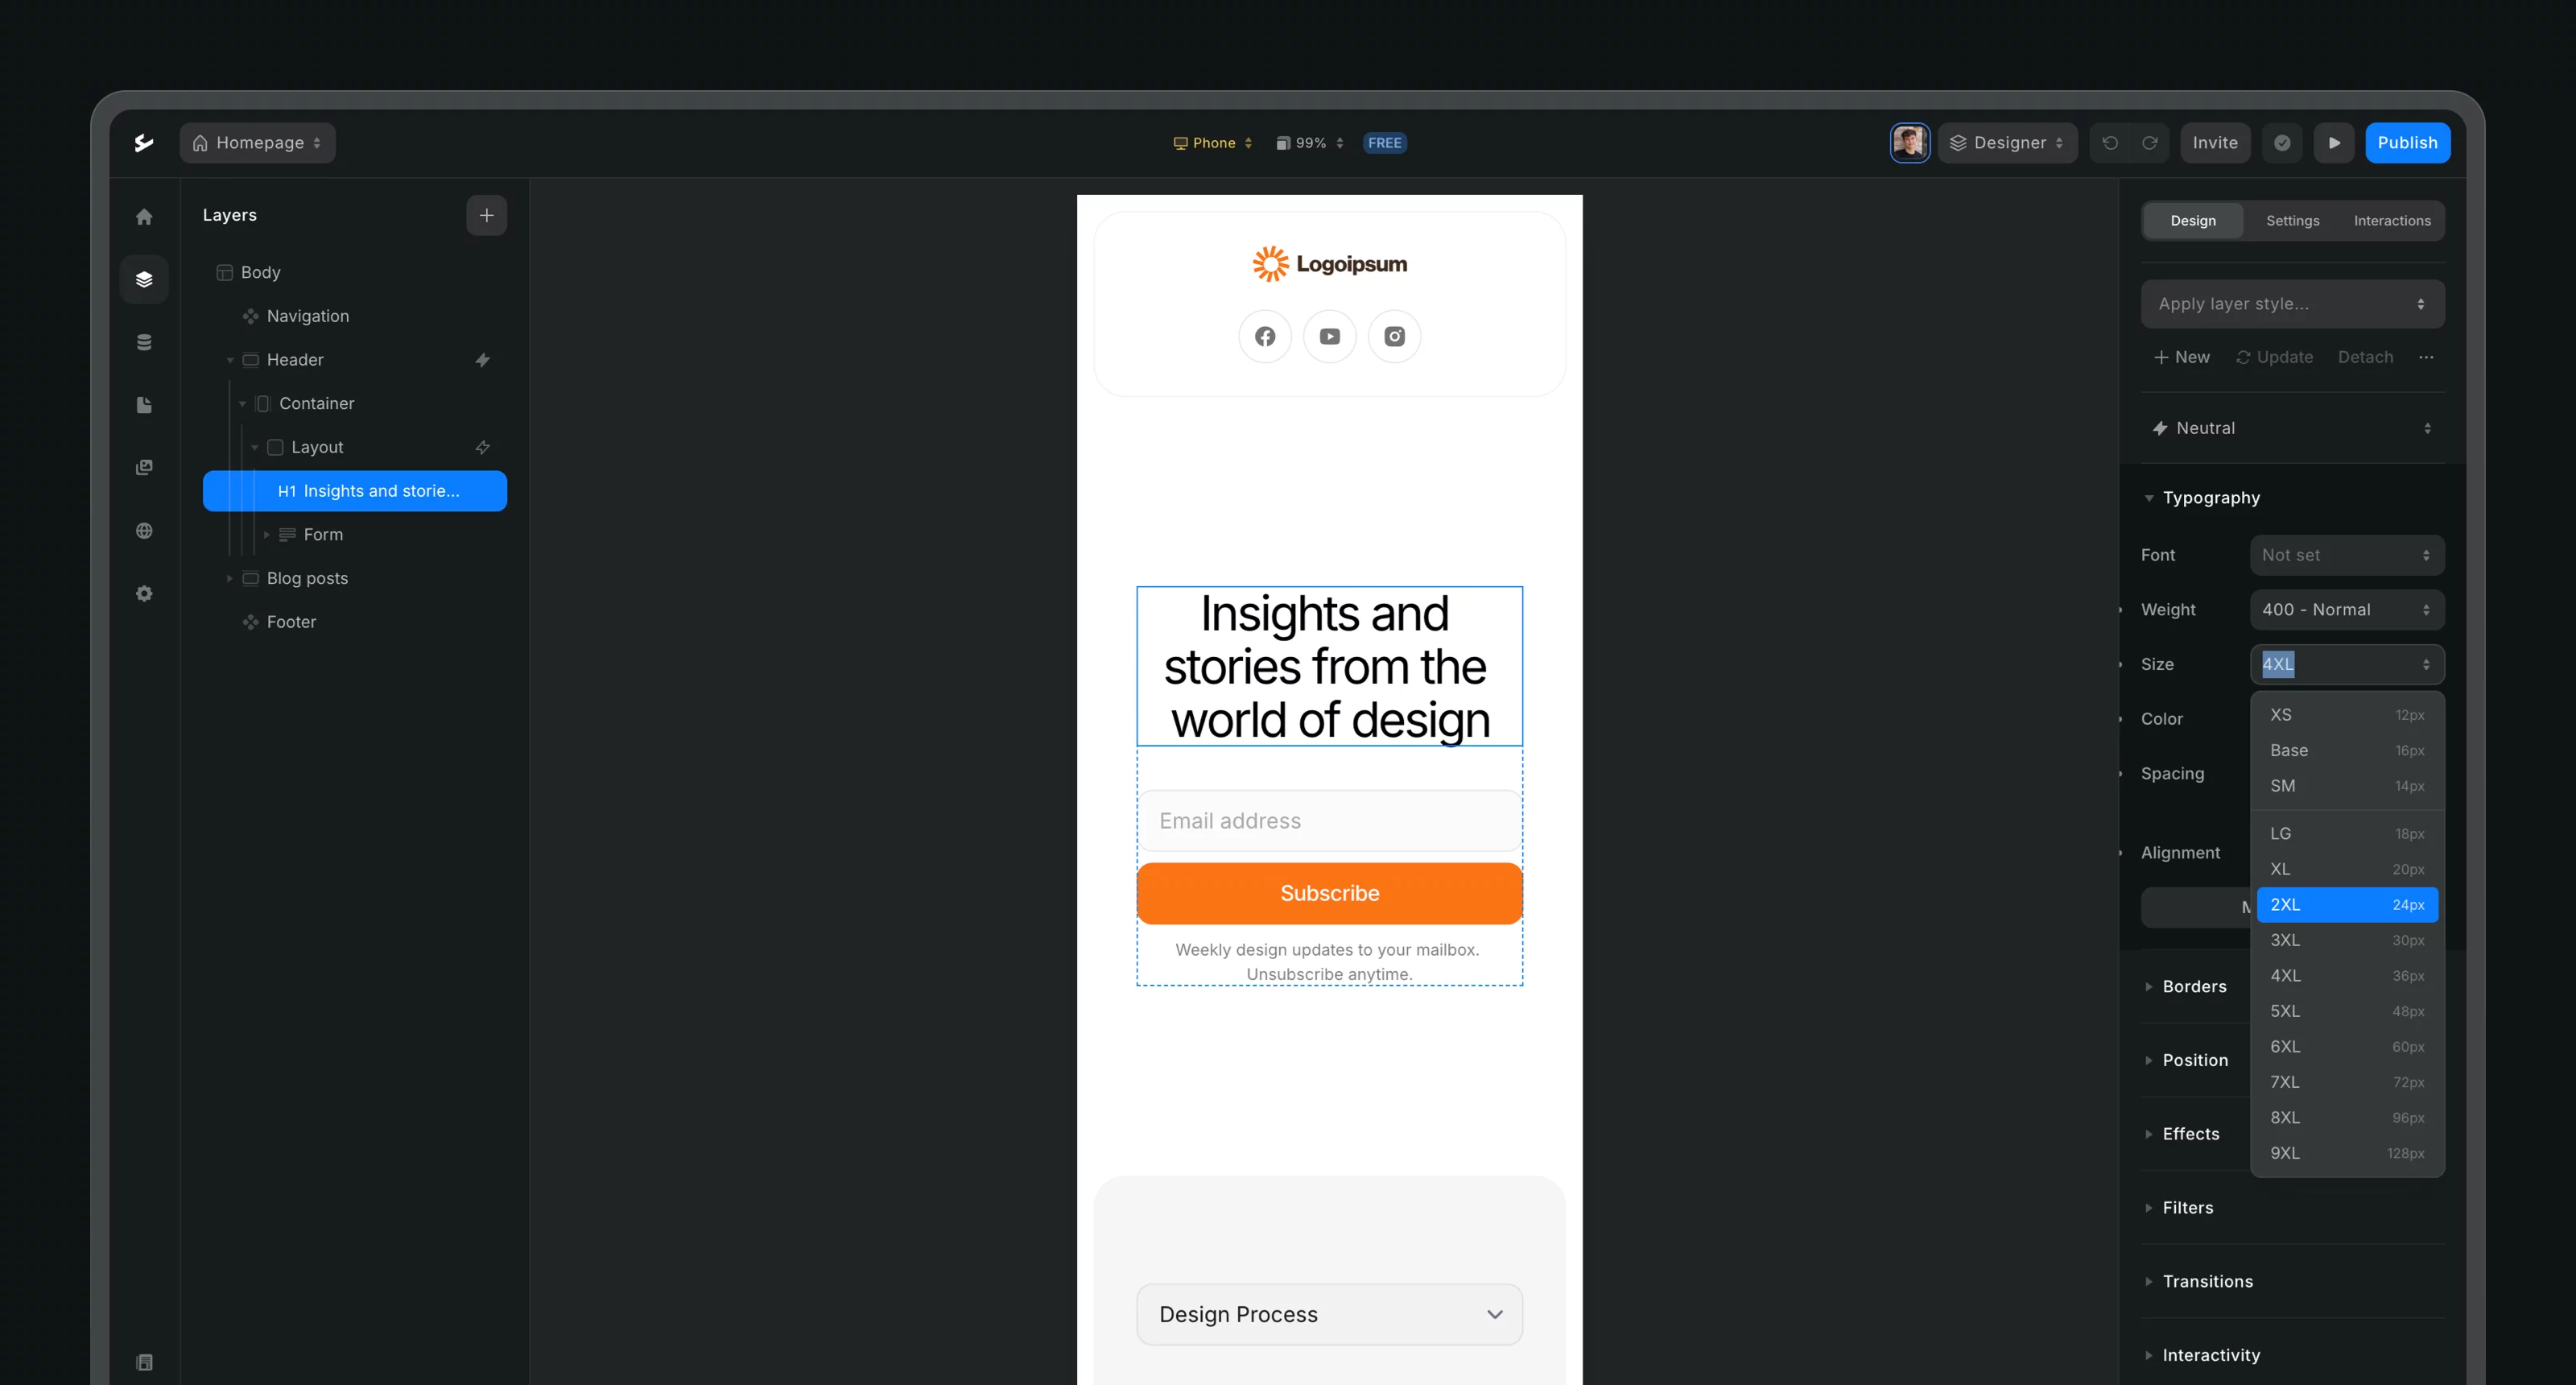Click the Facebook icon on canvas
Screen dimensions: 2576x1385
point(1265,336)
